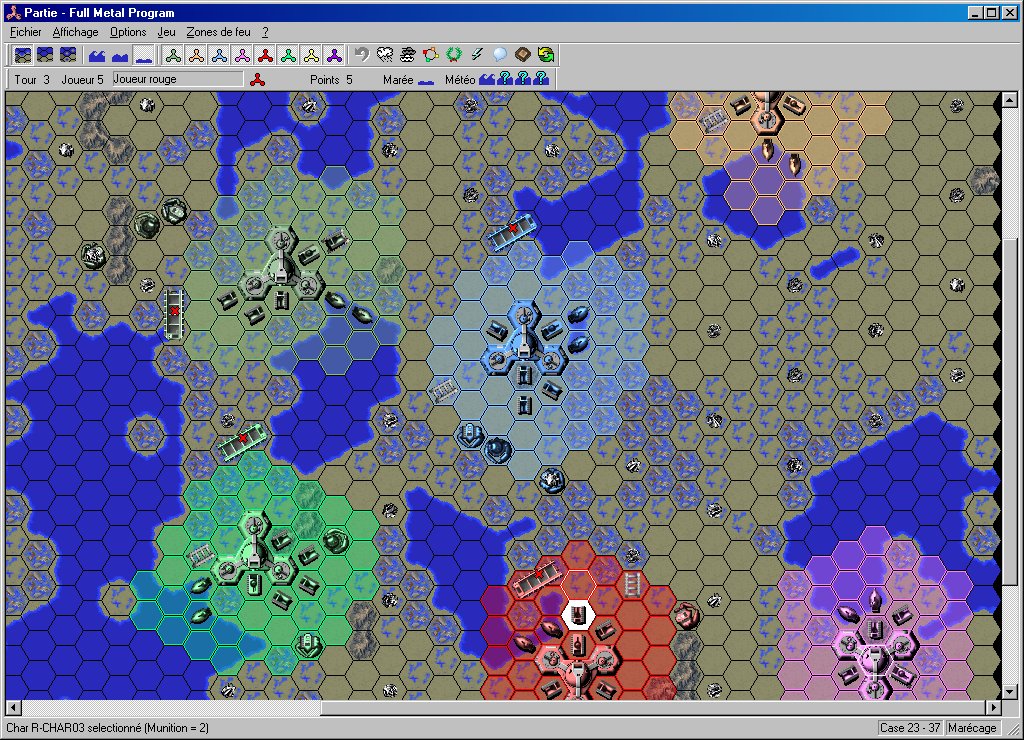
Task: Click the green laurel wreath icon
Action: (x=454, y=54)
